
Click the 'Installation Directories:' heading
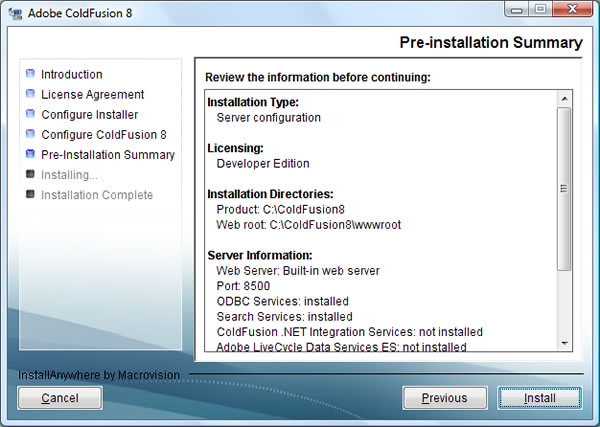[270, 194]
